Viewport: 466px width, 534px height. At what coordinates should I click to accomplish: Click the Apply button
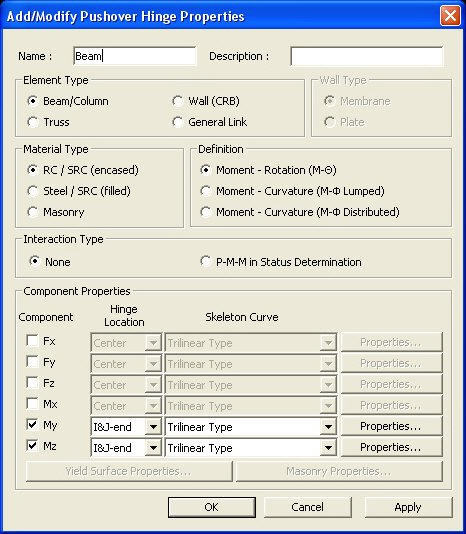click(408, 507)
